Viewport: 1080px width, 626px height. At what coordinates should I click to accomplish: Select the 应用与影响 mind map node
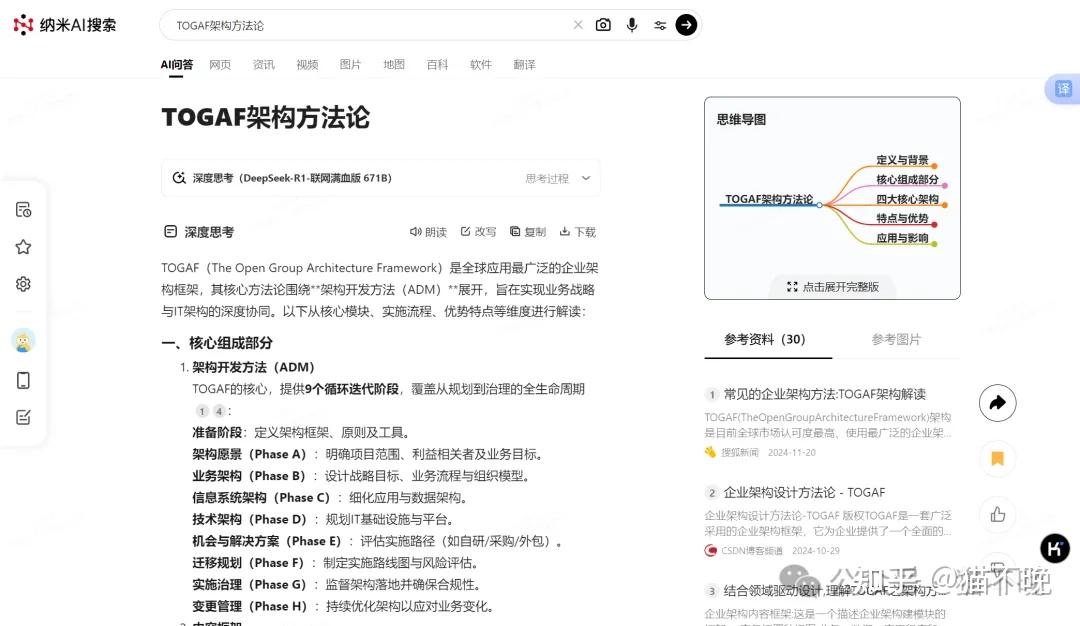click(x=902, y=238)
